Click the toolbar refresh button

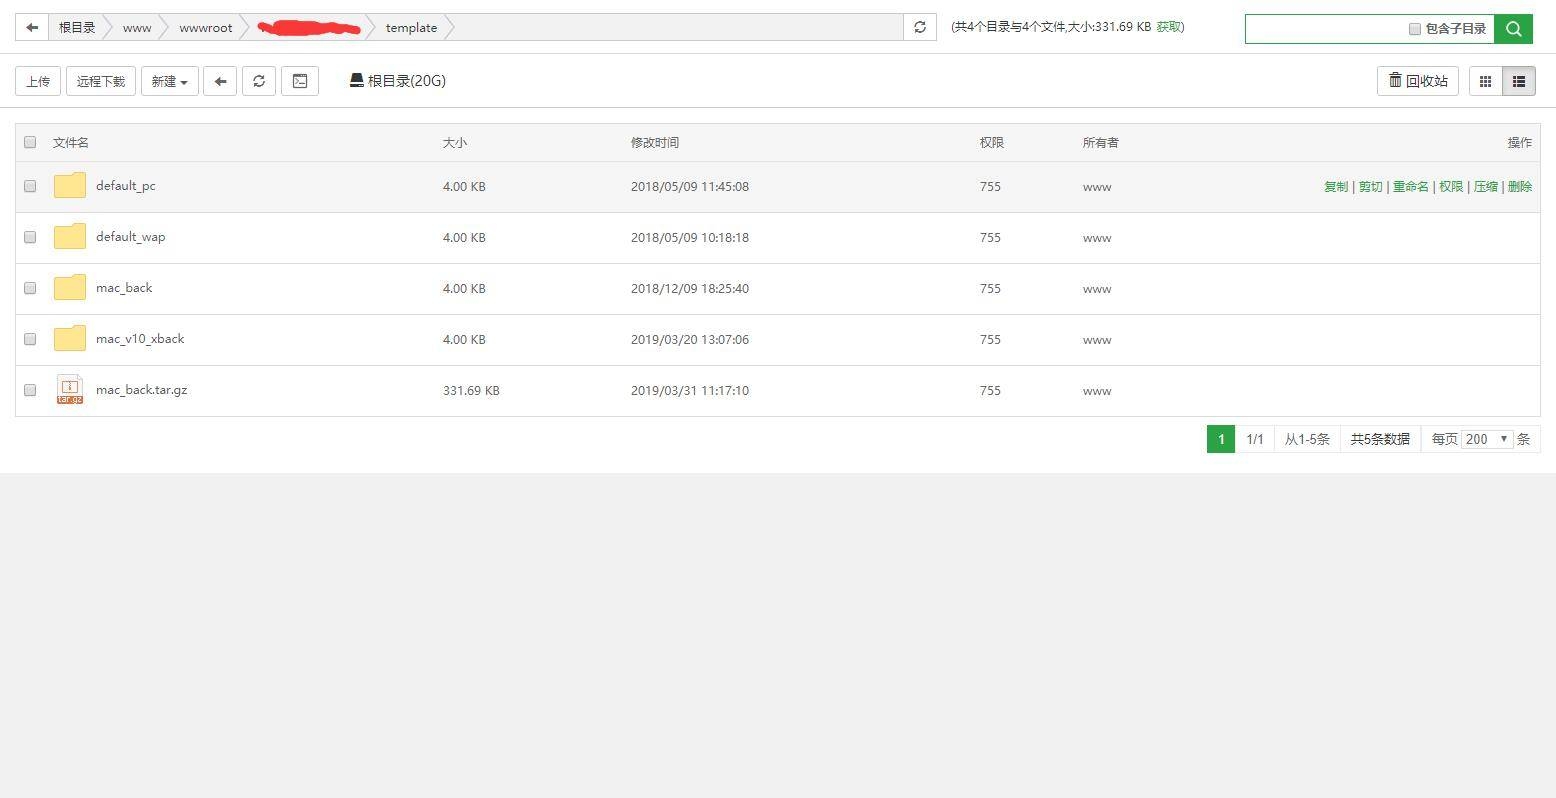pyautogui.click(x=259, y=81)
